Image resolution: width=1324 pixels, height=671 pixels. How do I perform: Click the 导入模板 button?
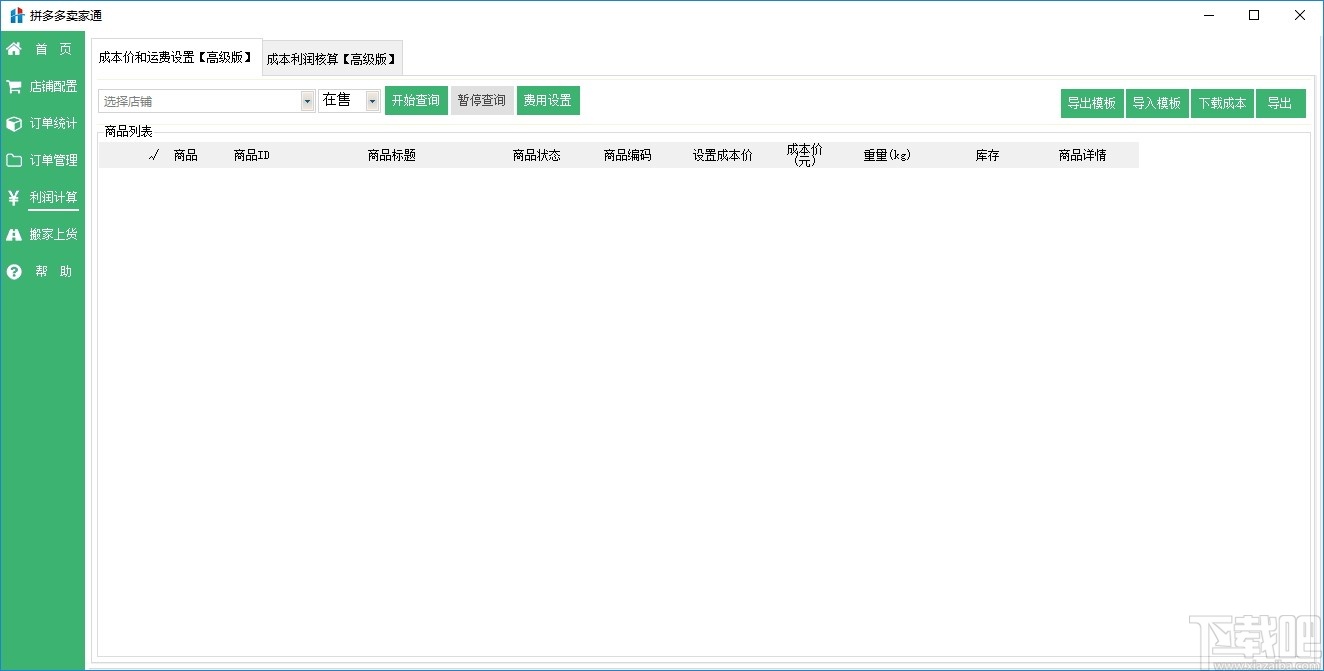[1157, 103]
